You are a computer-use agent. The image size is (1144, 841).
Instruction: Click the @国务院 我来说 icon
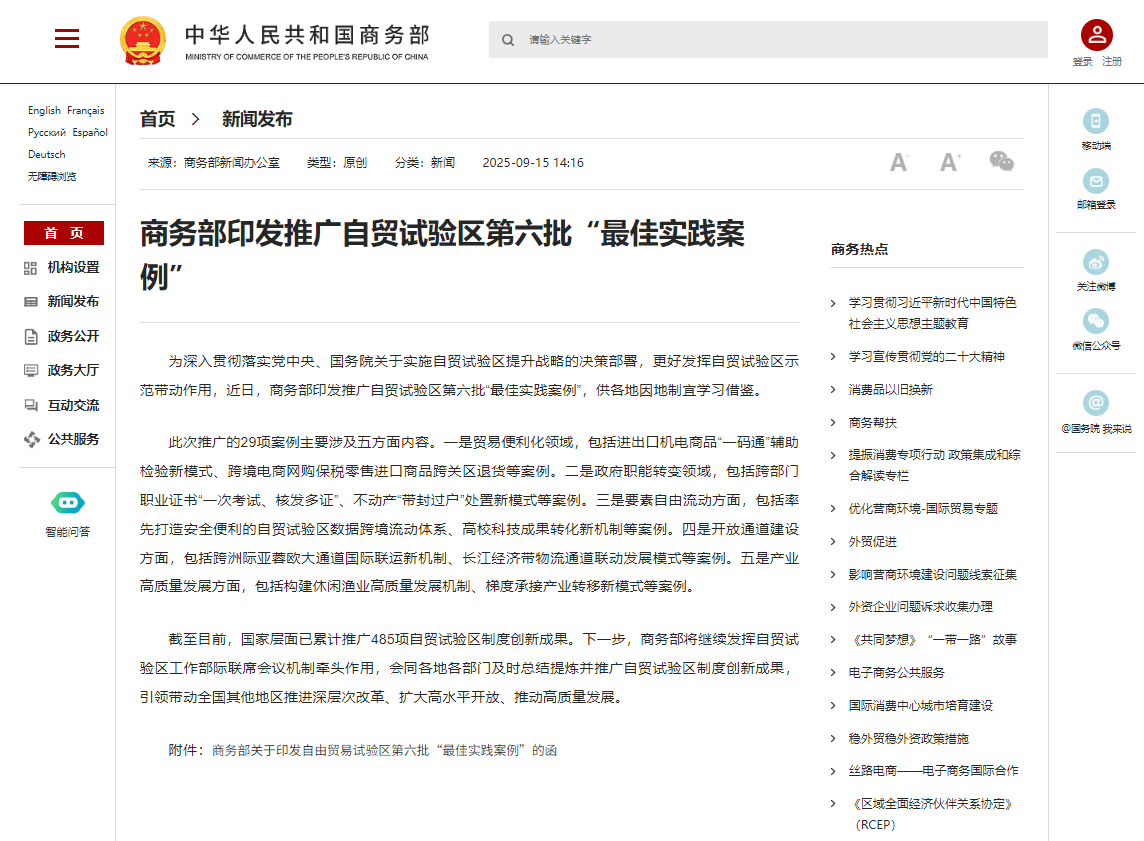coord(1096,403)
